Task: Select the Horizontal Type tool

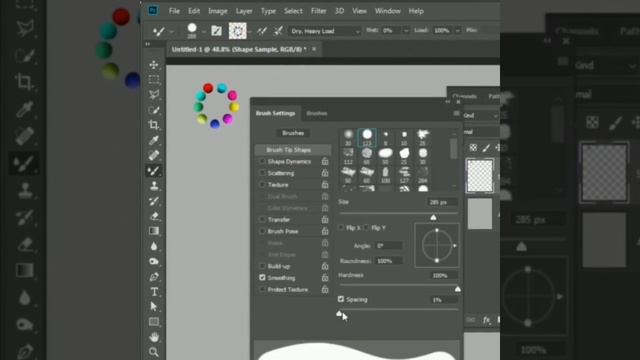Action: (x=154, y=292)
